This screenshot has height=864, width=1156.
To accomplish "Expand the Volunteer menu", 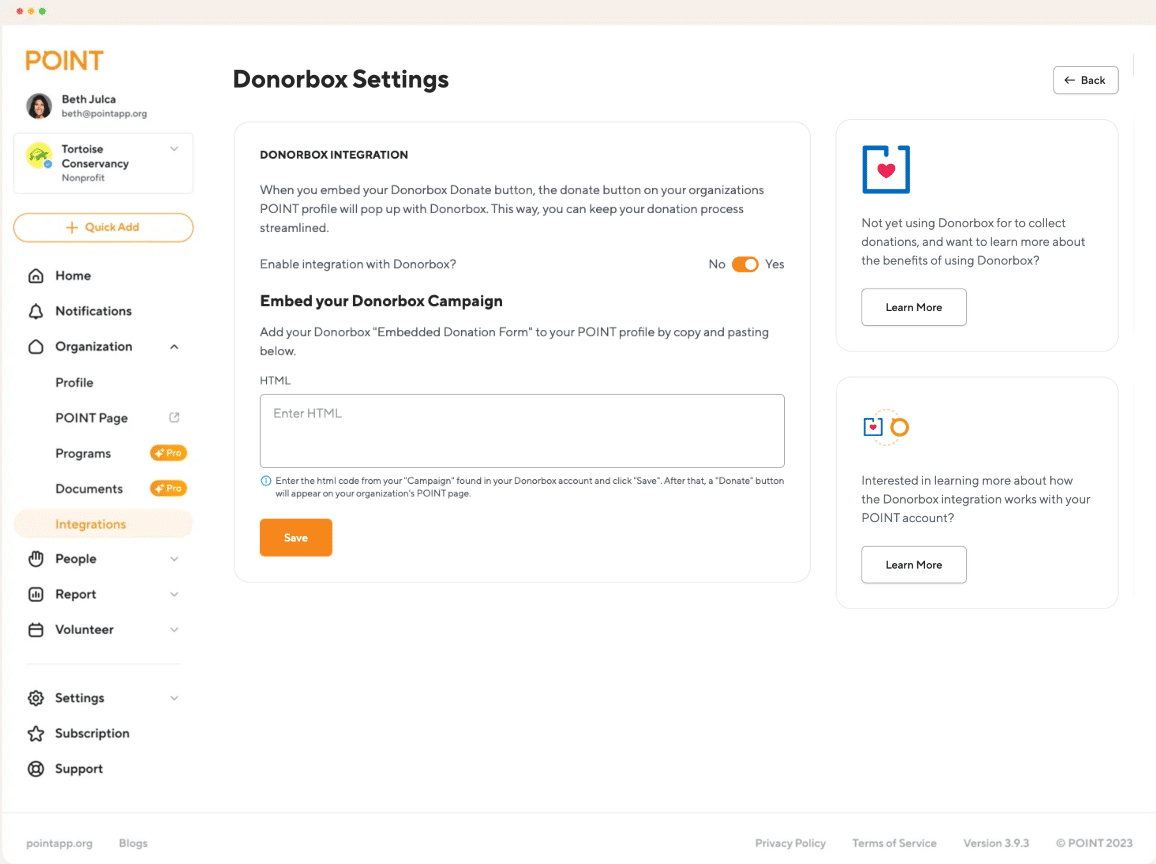I will [x=176, y=629].
